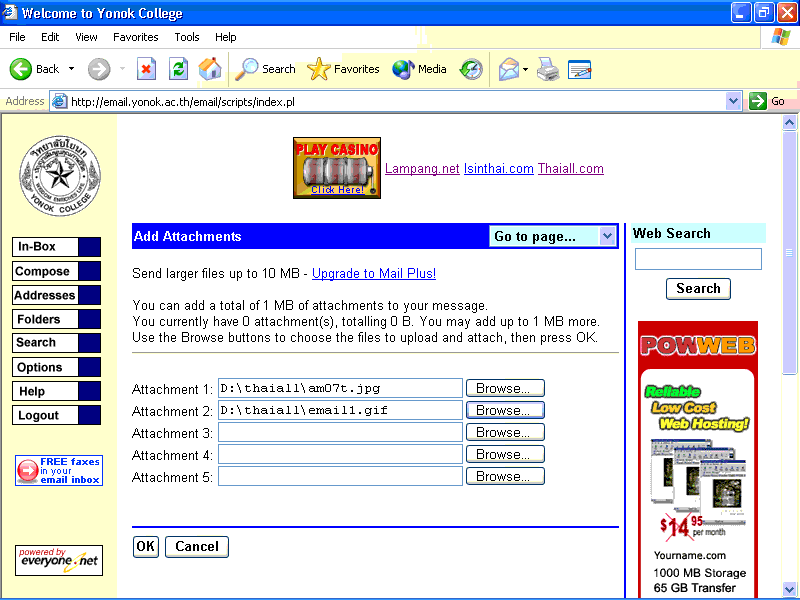This screenshot has height=600, width=800.
Task: Open the History toolbar icon
Action: coord(471,69)
